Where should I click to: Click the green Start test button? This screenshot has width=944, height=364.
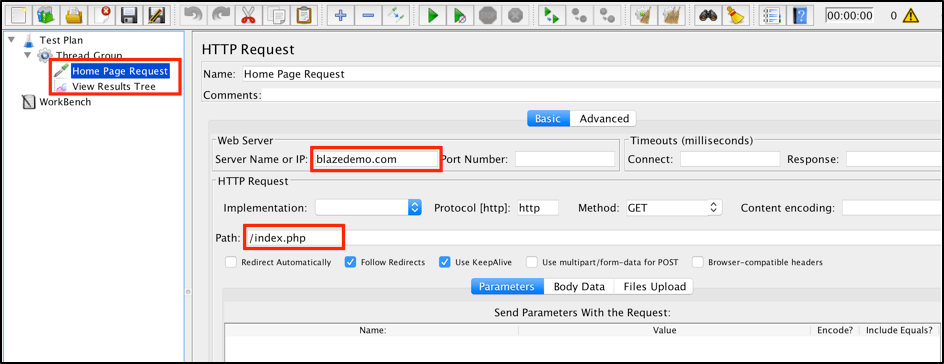coord(432,15)
